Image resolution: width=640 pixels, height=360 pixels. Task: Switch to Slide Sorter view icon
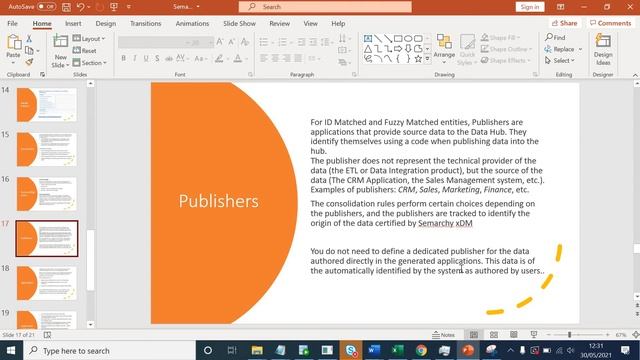click(x=494, y=335)
